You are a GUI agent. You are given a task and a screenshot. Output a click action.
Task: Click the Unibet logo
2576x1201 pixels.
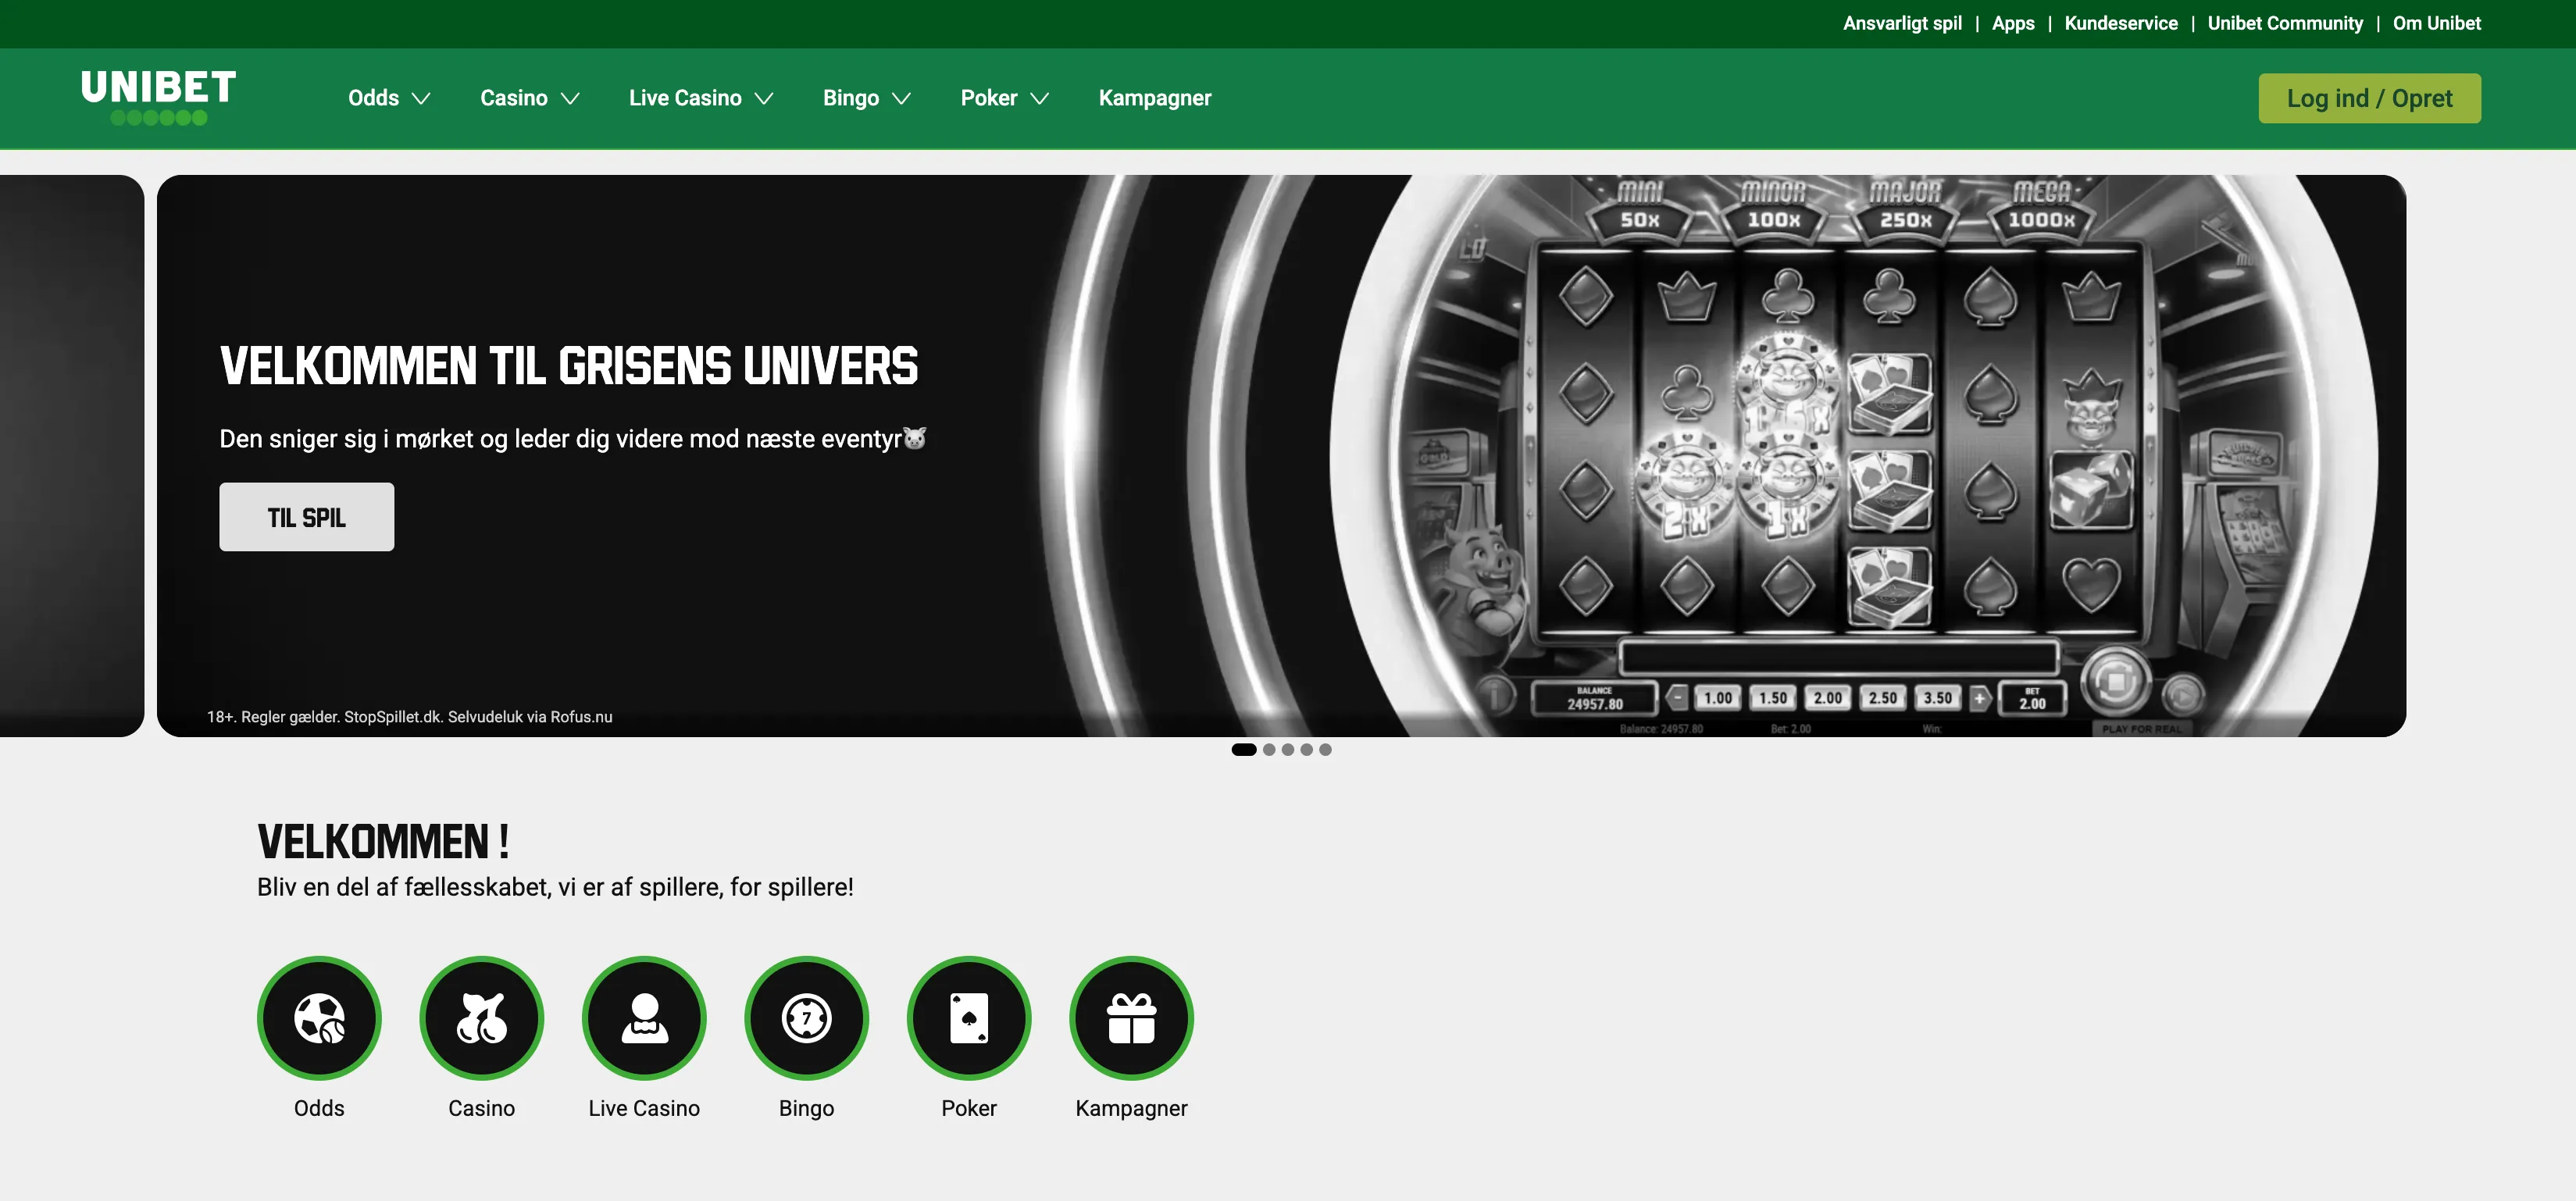point(158,98)
